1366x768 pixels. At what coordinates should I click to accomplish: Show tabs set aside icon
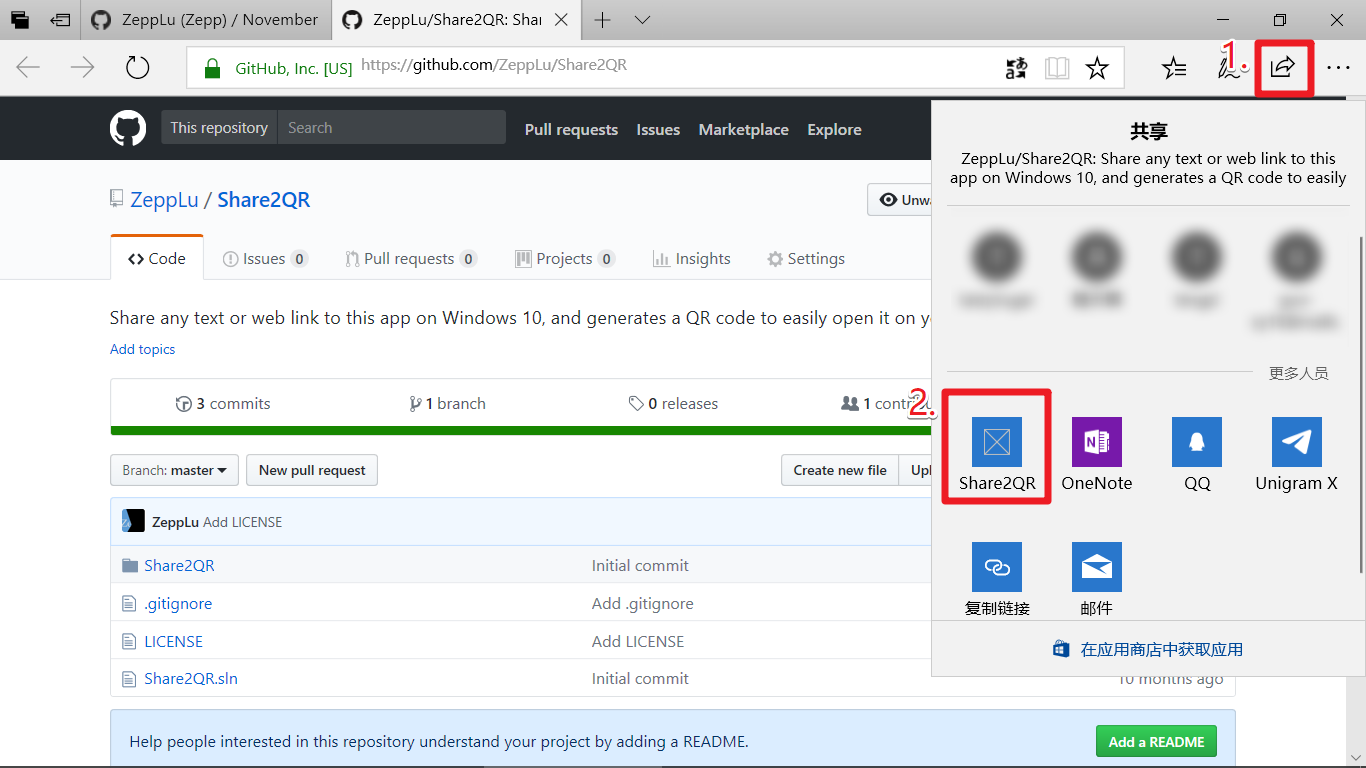point(20,20)
